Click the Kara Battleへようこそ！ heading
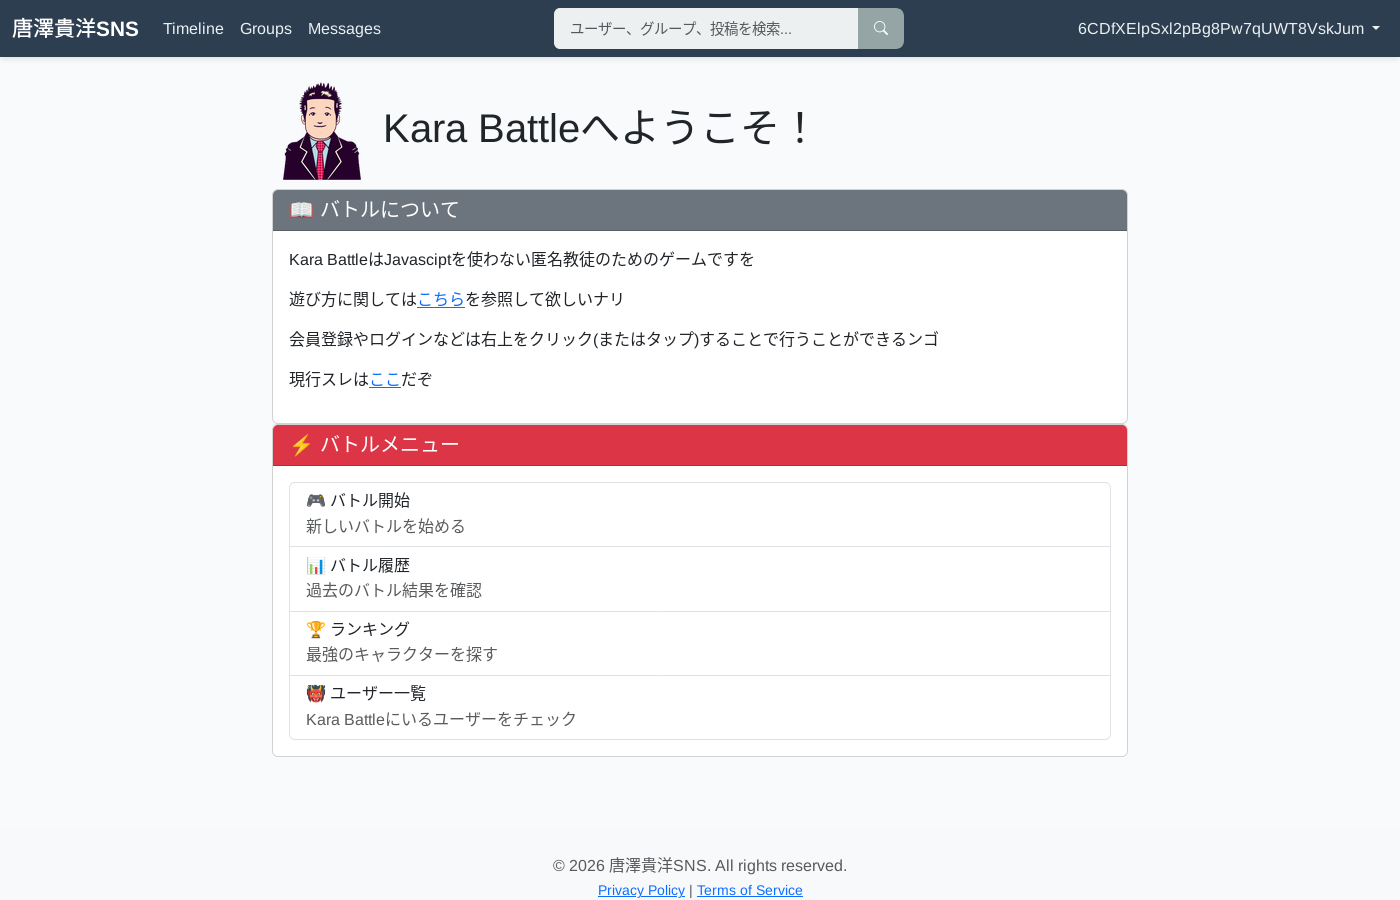1400x900 pixels. pyautogui.click(x=597, y=129)
